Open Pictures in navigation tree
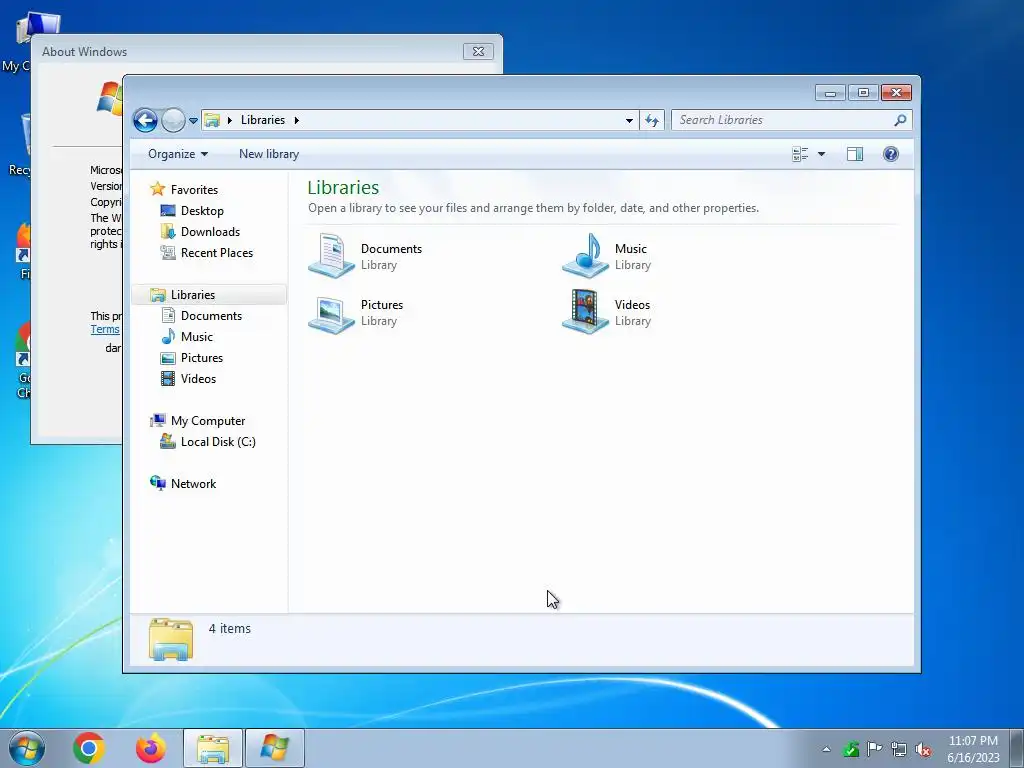Viewport: 1024px width, 768px height. click(201, 358)
